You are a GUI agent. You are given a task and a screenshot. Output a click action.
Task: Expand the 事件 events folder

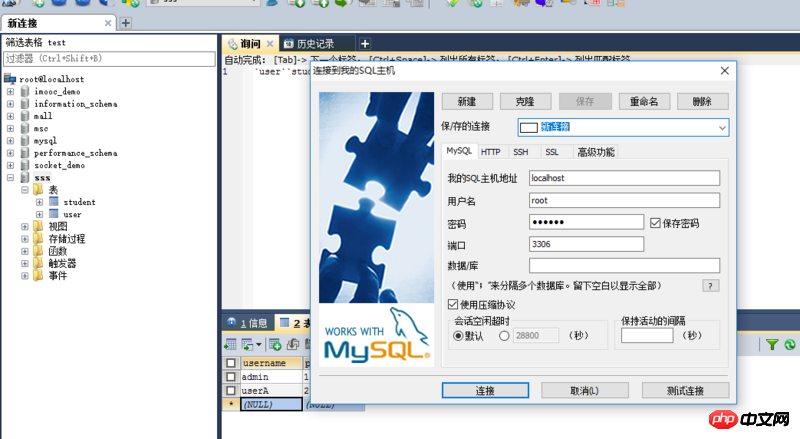coord(24,276)
